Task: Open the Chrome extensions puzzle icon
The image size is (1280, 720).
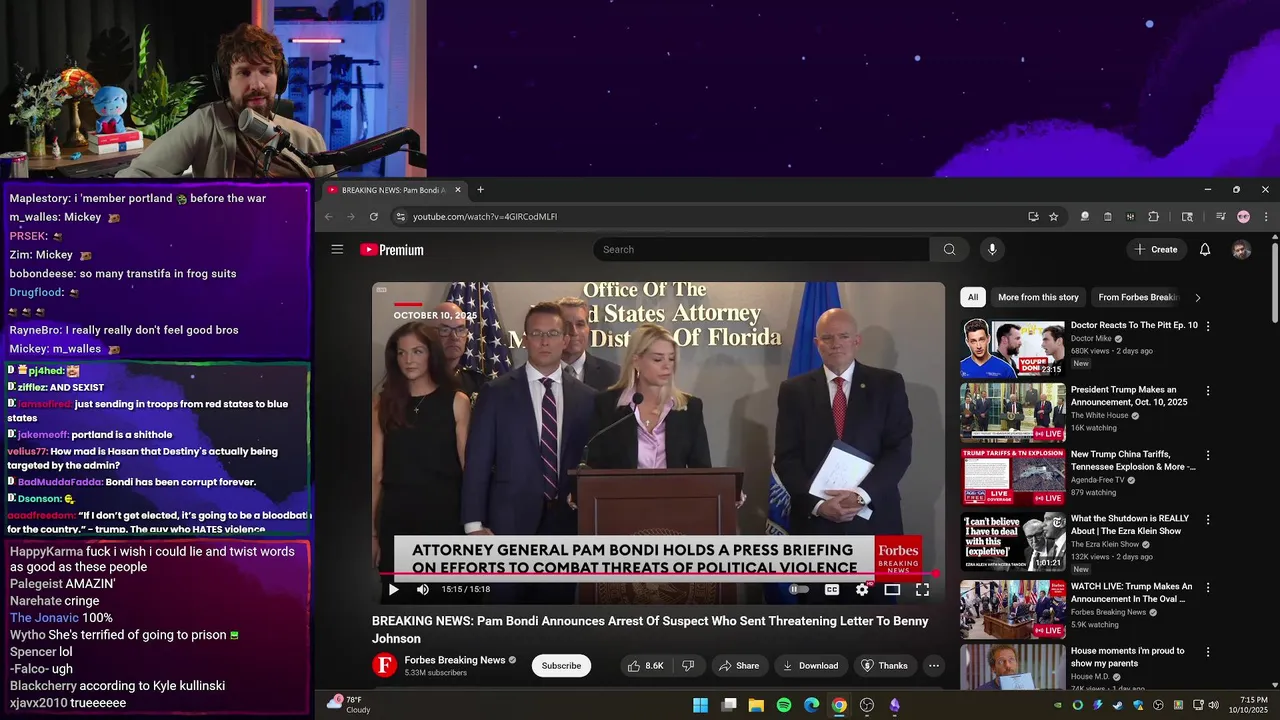Action: tap(1153, 216)
